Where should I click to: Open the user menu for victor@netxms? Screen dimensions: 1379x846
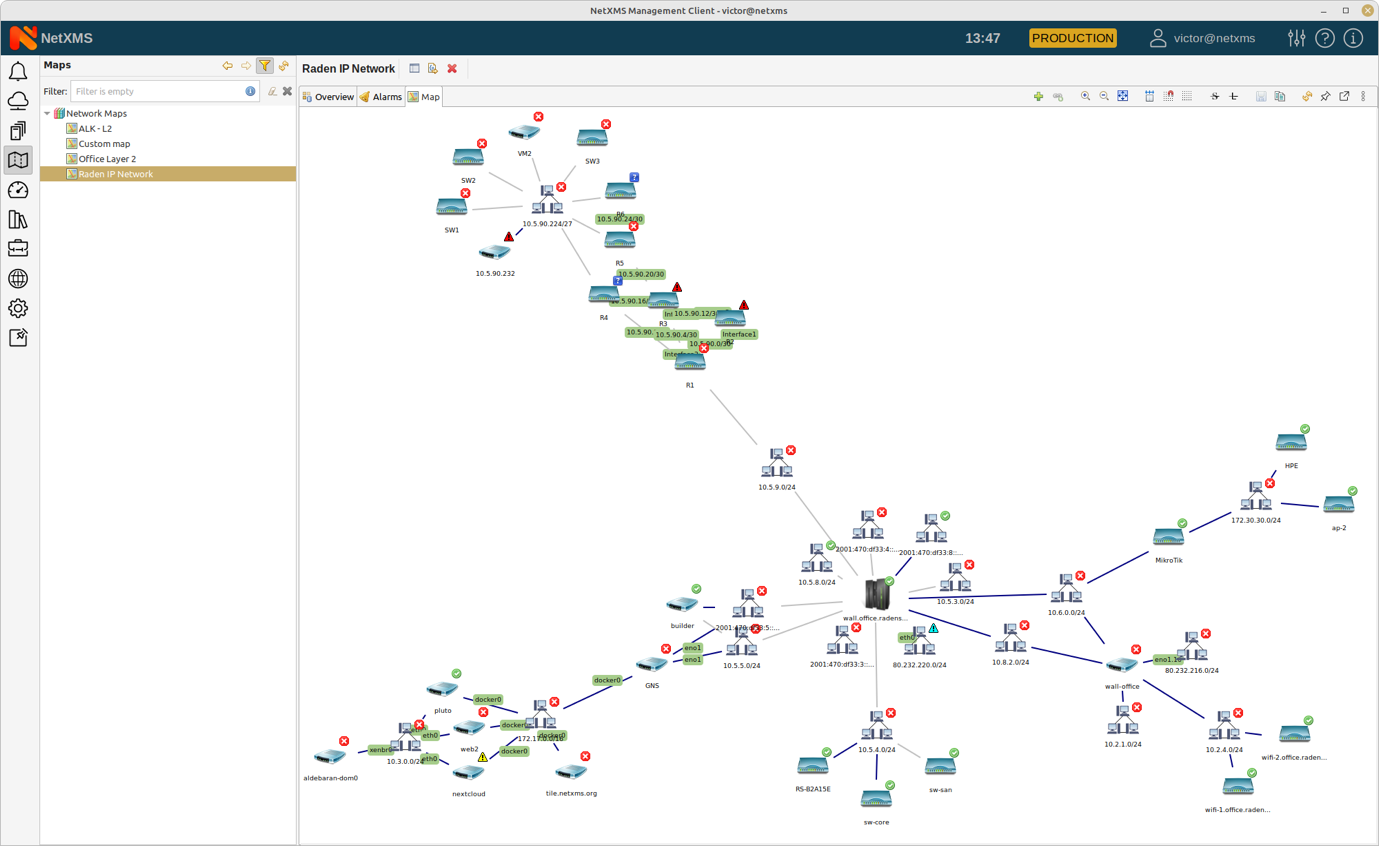point(1214,38)
